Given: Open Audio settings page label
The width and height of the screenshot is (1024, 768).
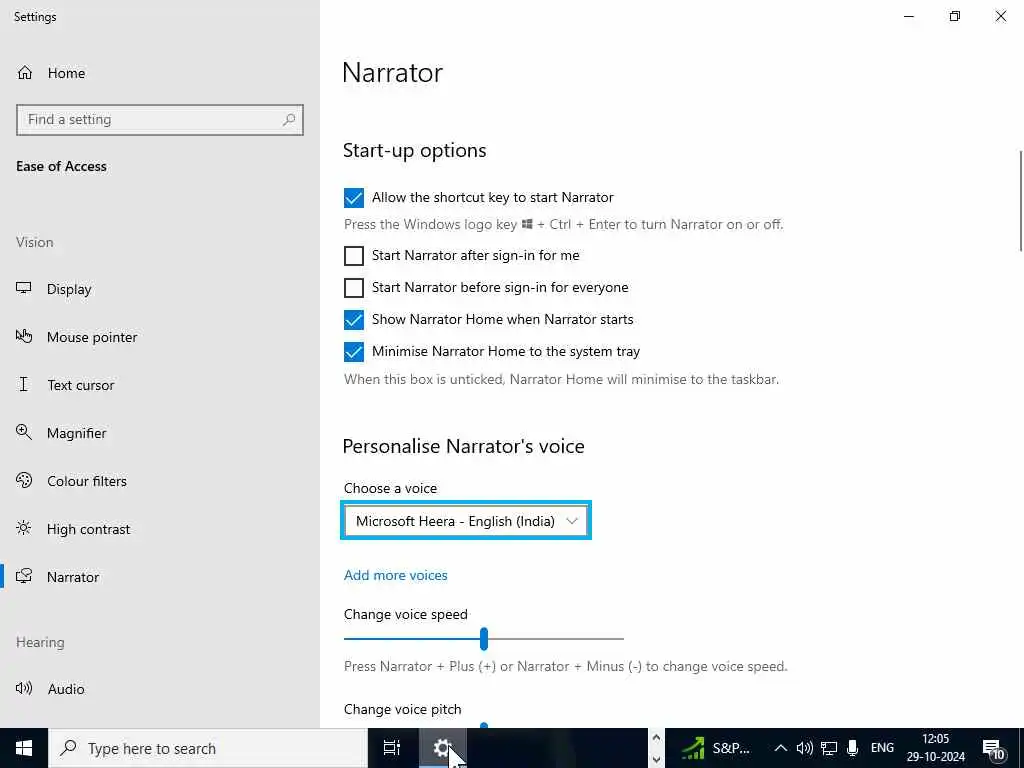Looking at the screenshot, I should [66, 688].
